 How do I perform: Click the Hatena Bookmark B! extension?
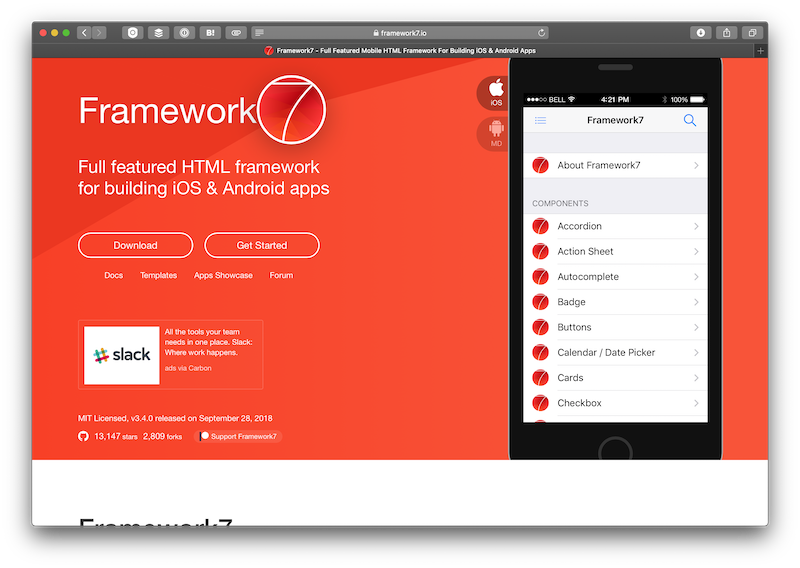210,33
